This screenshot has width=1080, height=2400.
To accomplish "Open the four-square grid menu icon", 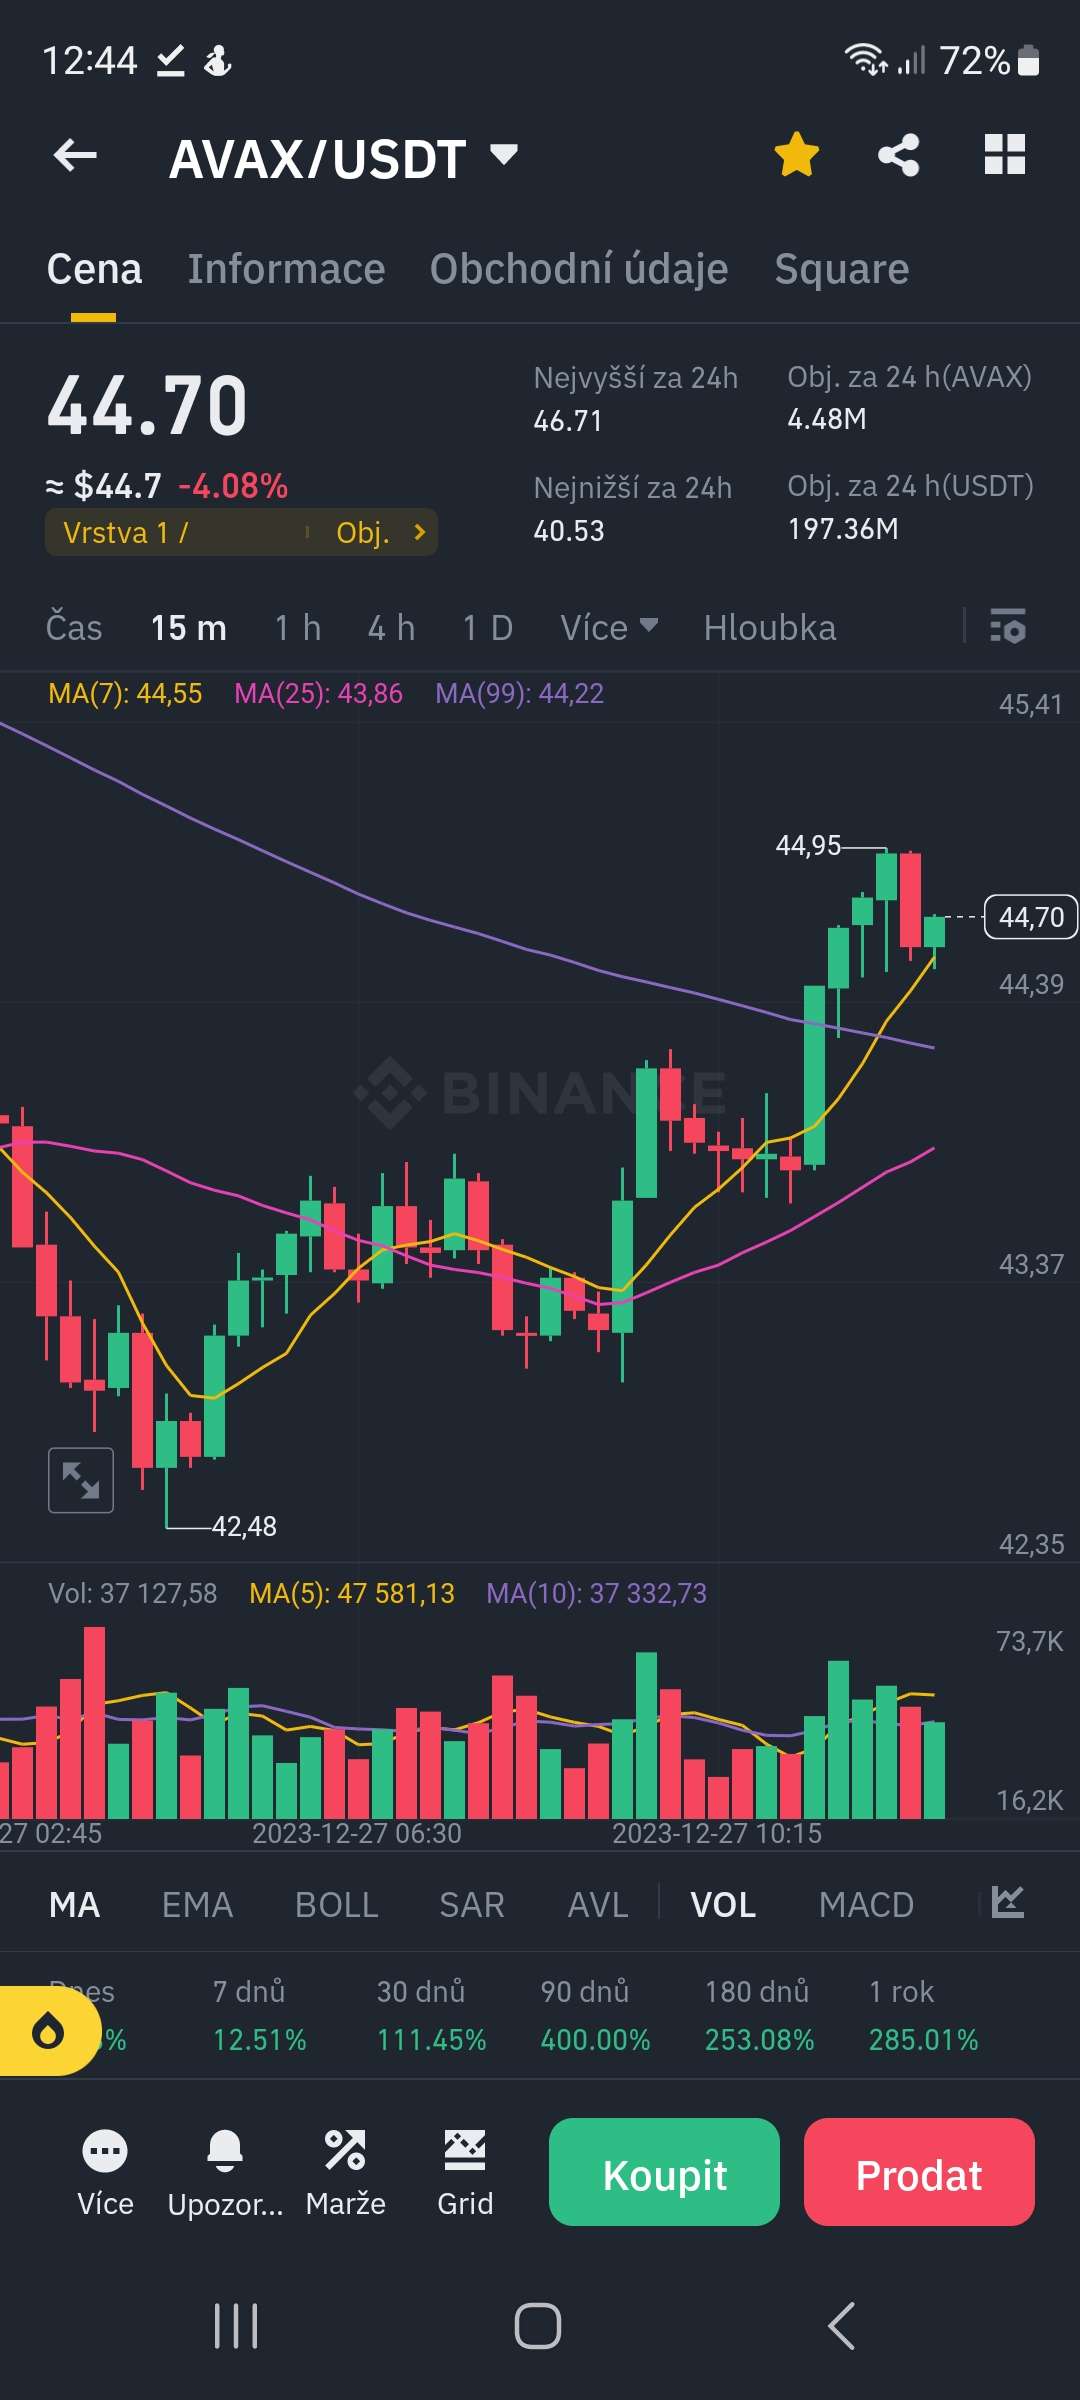I will click(1004, 156).
